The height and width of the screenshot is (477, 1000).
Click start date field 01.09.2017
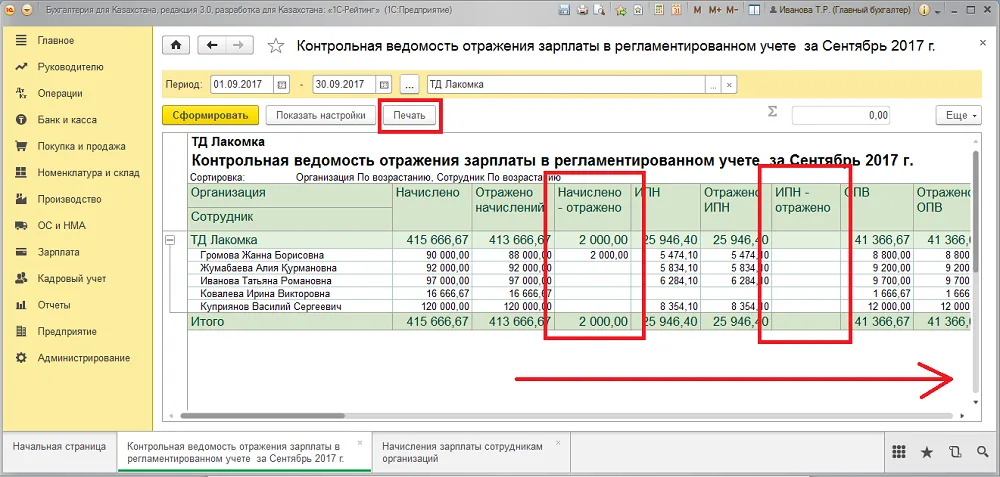tap(242, 84)
